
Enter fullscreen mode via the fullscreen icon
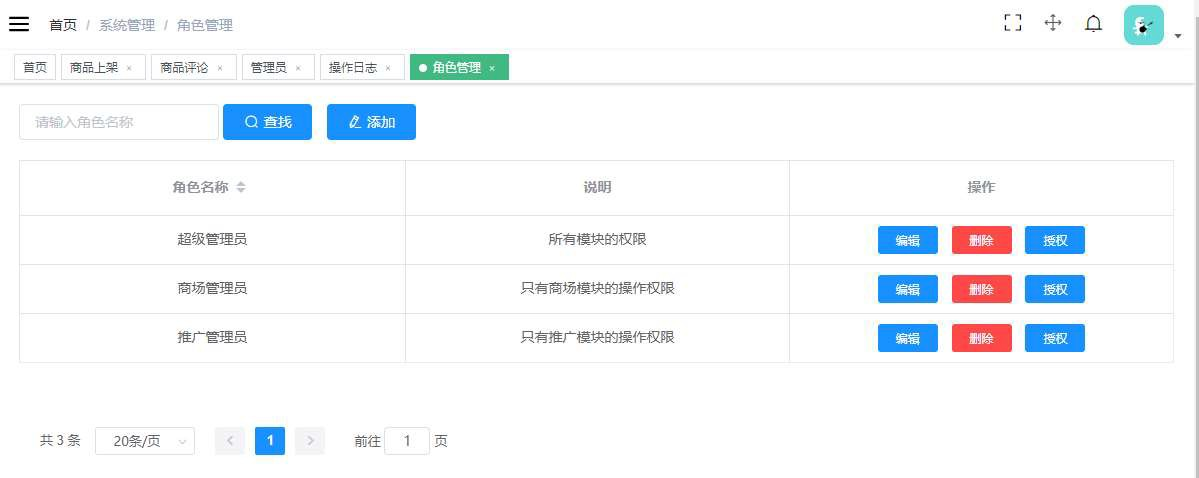click(1012, 23)
